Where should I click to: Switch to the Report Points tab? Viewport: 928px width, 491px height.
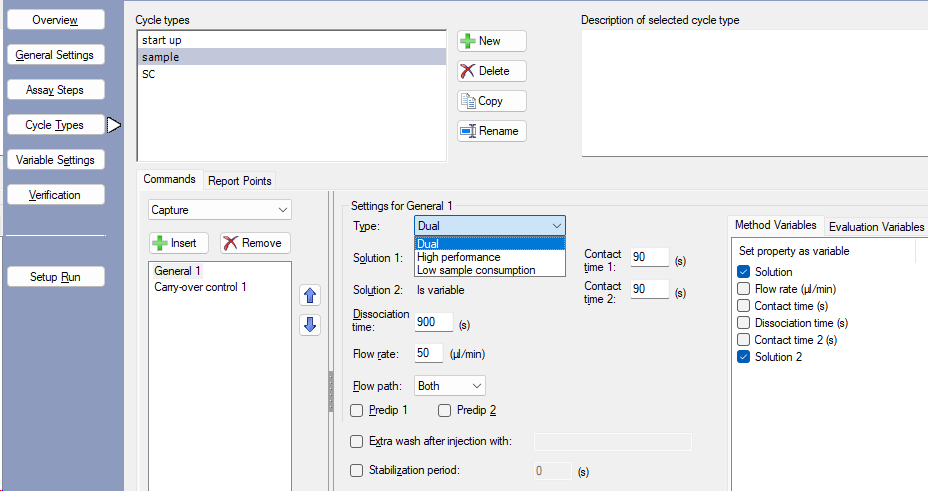click(x=239, y=181)
